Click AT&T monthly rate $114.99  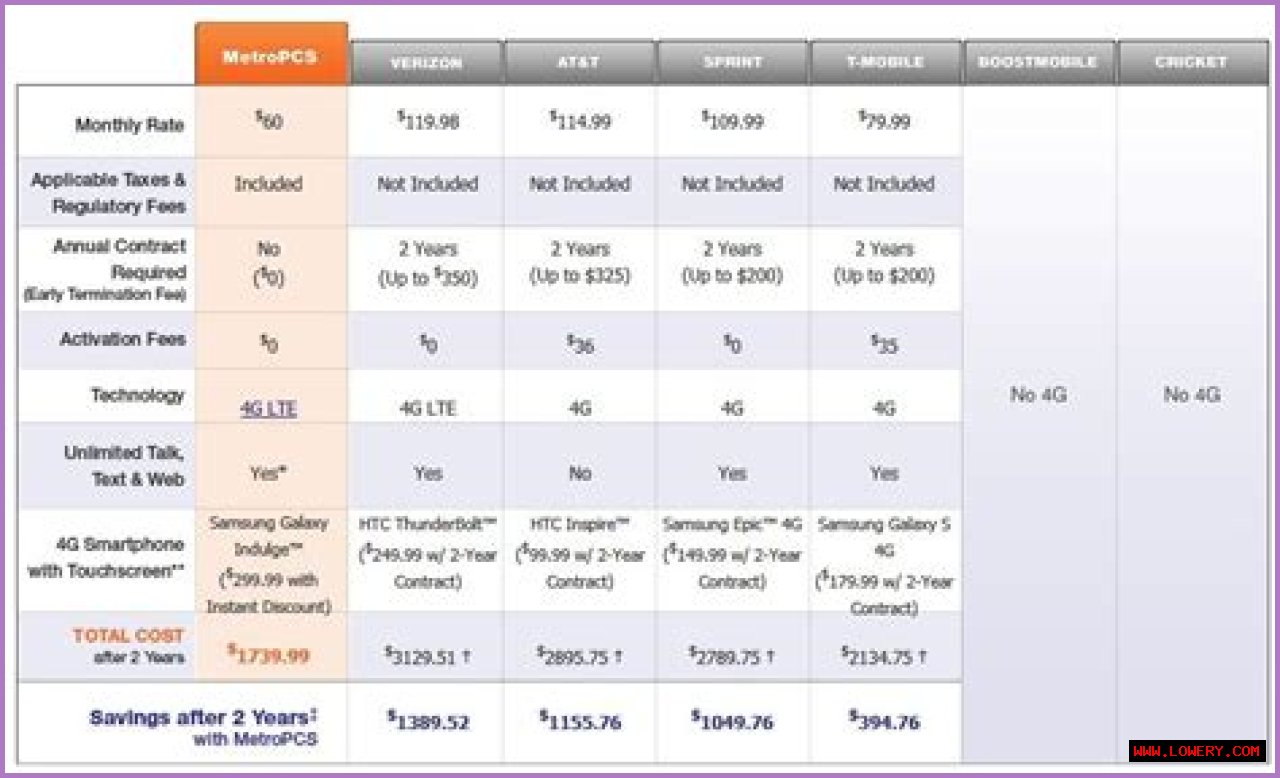click(580, 121)
